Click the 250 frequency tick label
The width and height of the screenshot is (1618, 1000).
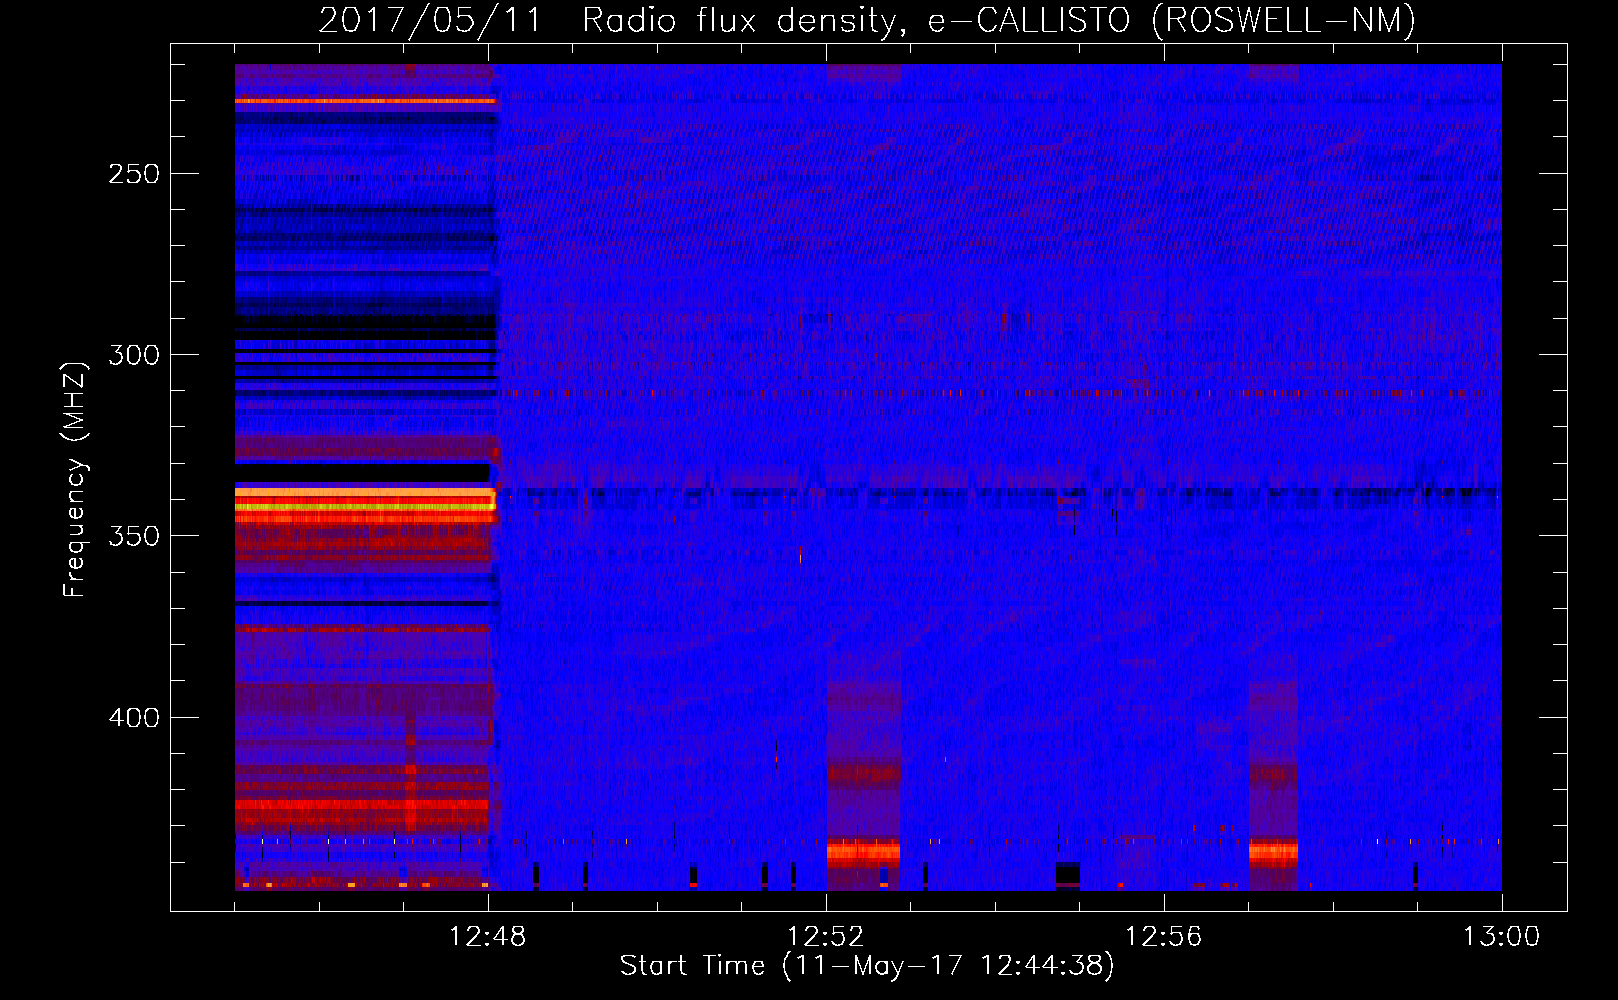134,174
